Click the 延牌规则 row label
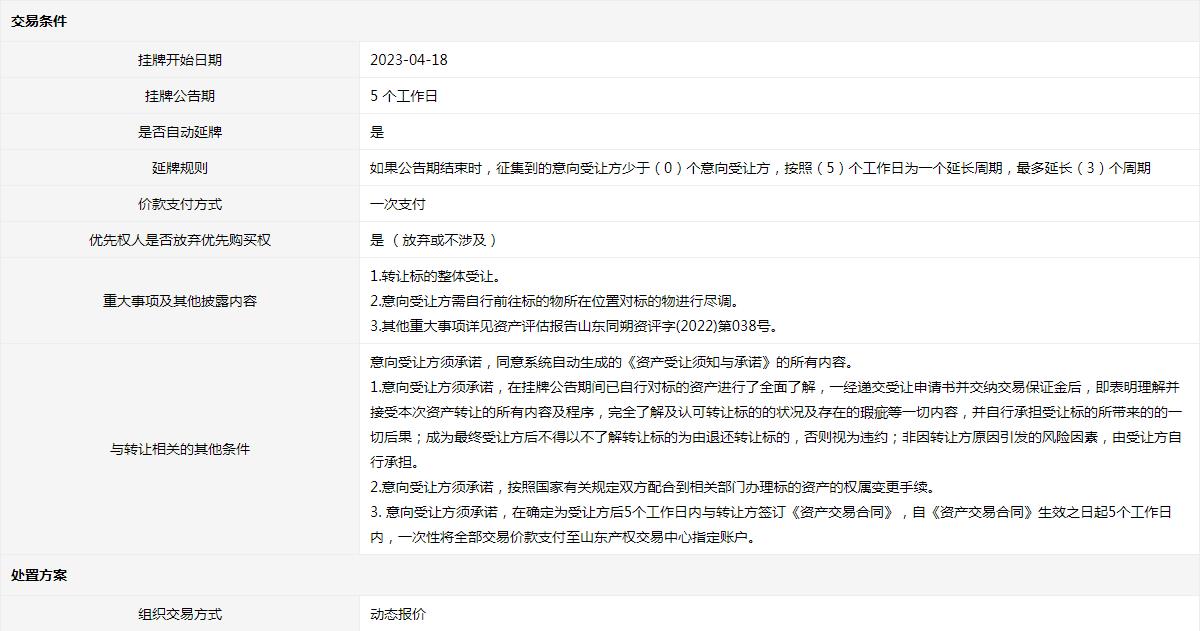The width and height of the screenshot is (1201, 631). pyautogui.click(x=180, y=168)
